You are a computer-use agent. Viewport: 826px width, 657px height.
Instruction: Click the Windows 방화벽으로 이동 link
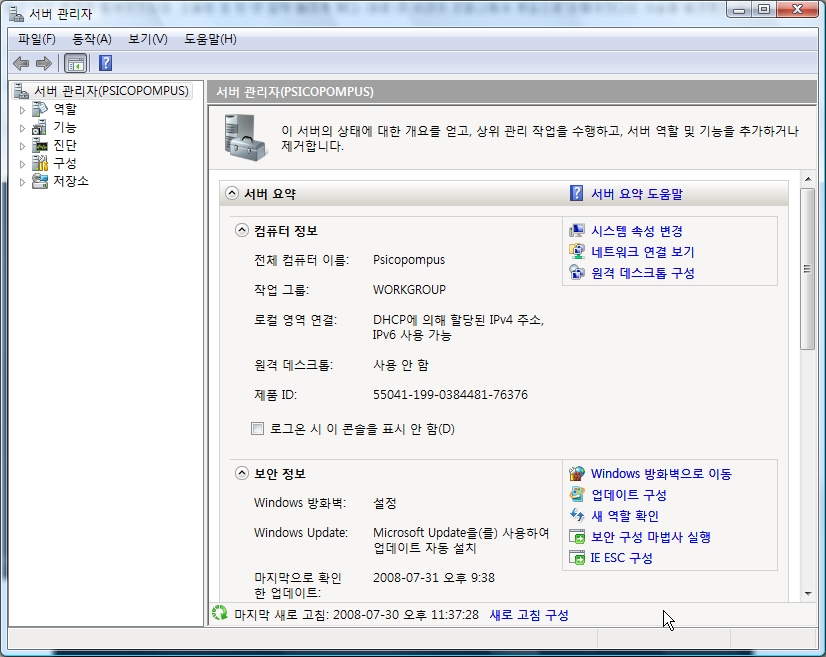661,474
